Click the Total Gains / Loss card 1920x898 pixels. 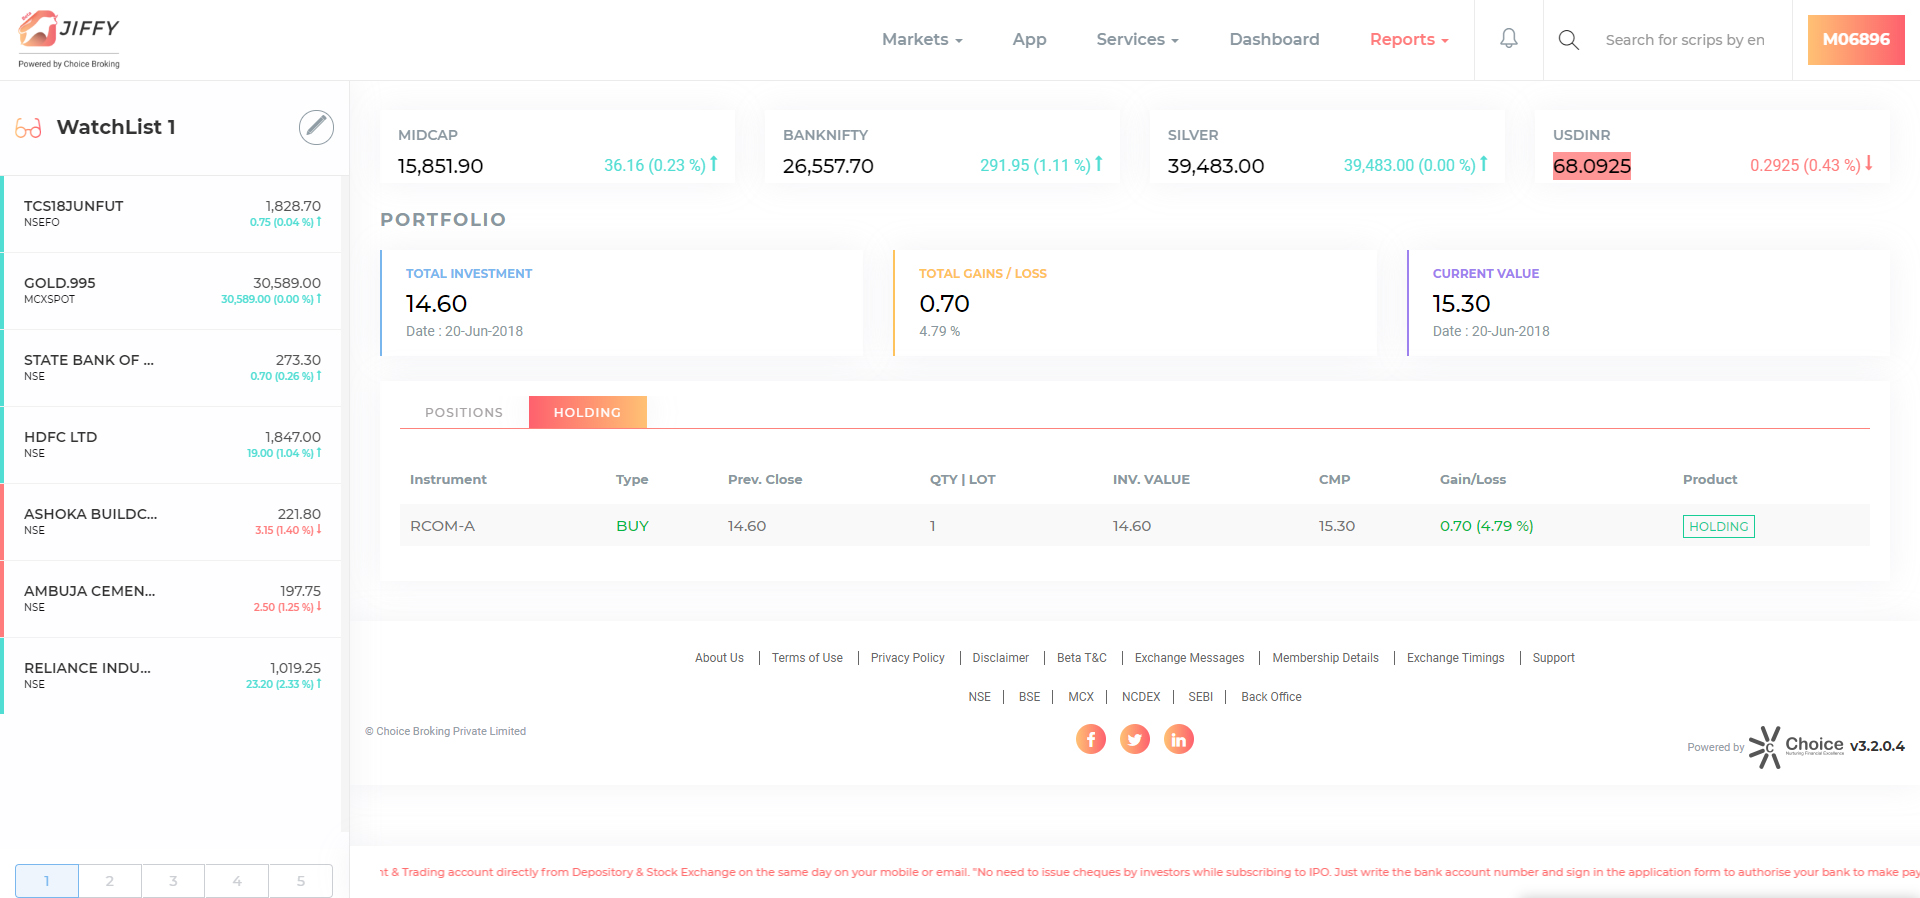[1135, 303]
